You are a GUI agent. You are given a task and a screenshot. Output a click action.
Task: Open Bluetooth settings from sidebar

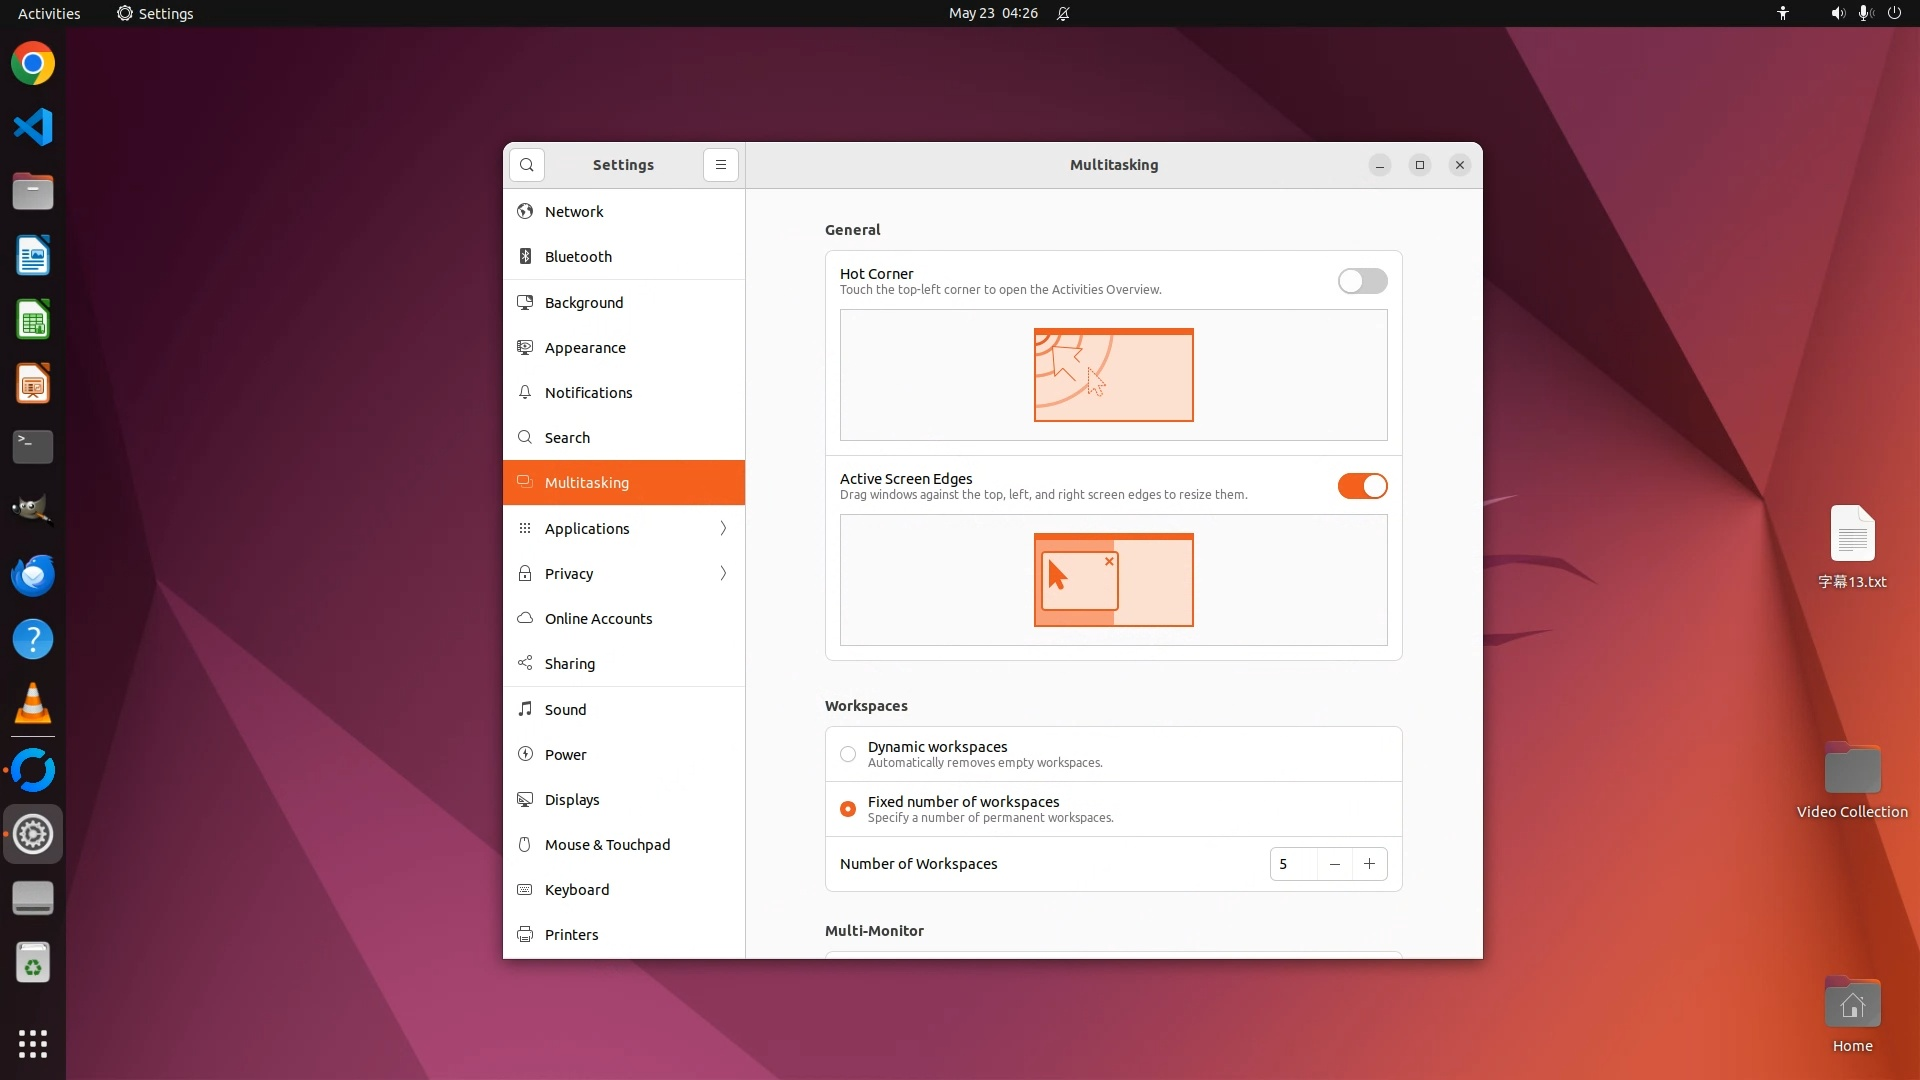coord(578,257)
